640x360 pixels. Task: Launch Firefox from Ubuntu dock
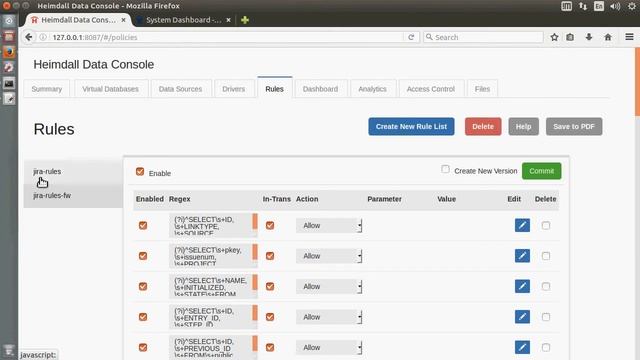(x=9, y=52)
